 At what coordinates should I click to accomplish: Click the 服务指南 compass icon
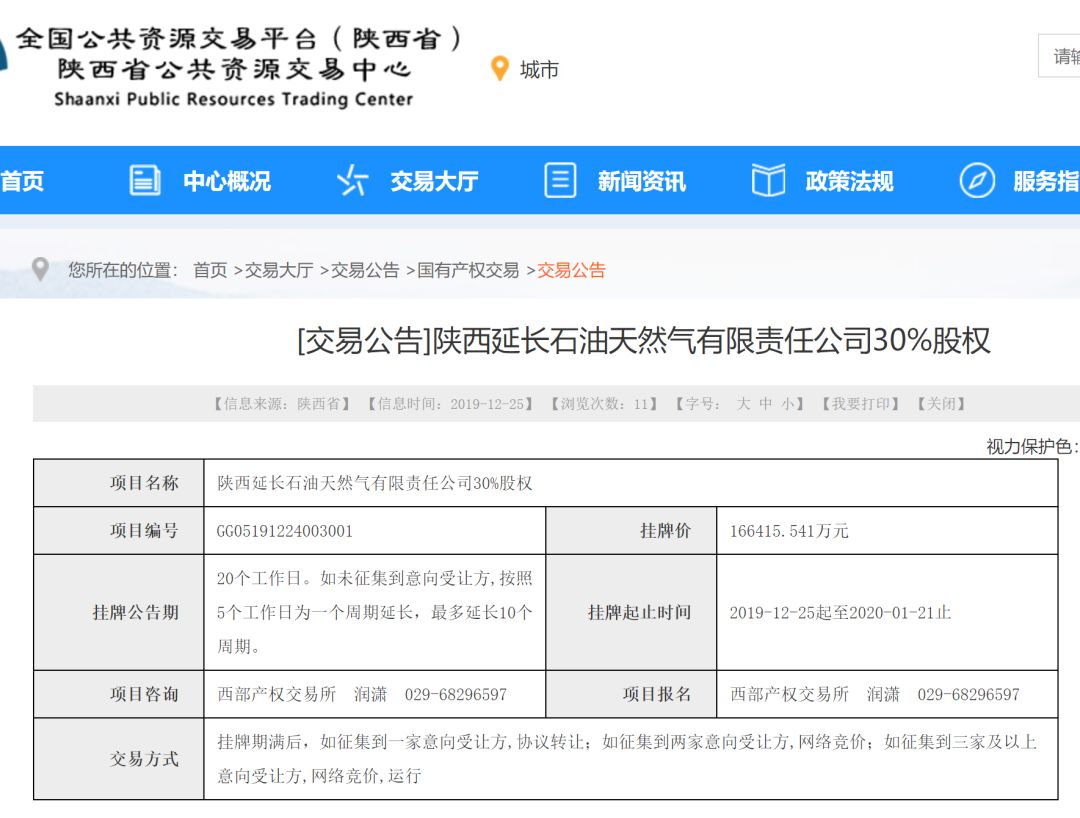point(977,180)
